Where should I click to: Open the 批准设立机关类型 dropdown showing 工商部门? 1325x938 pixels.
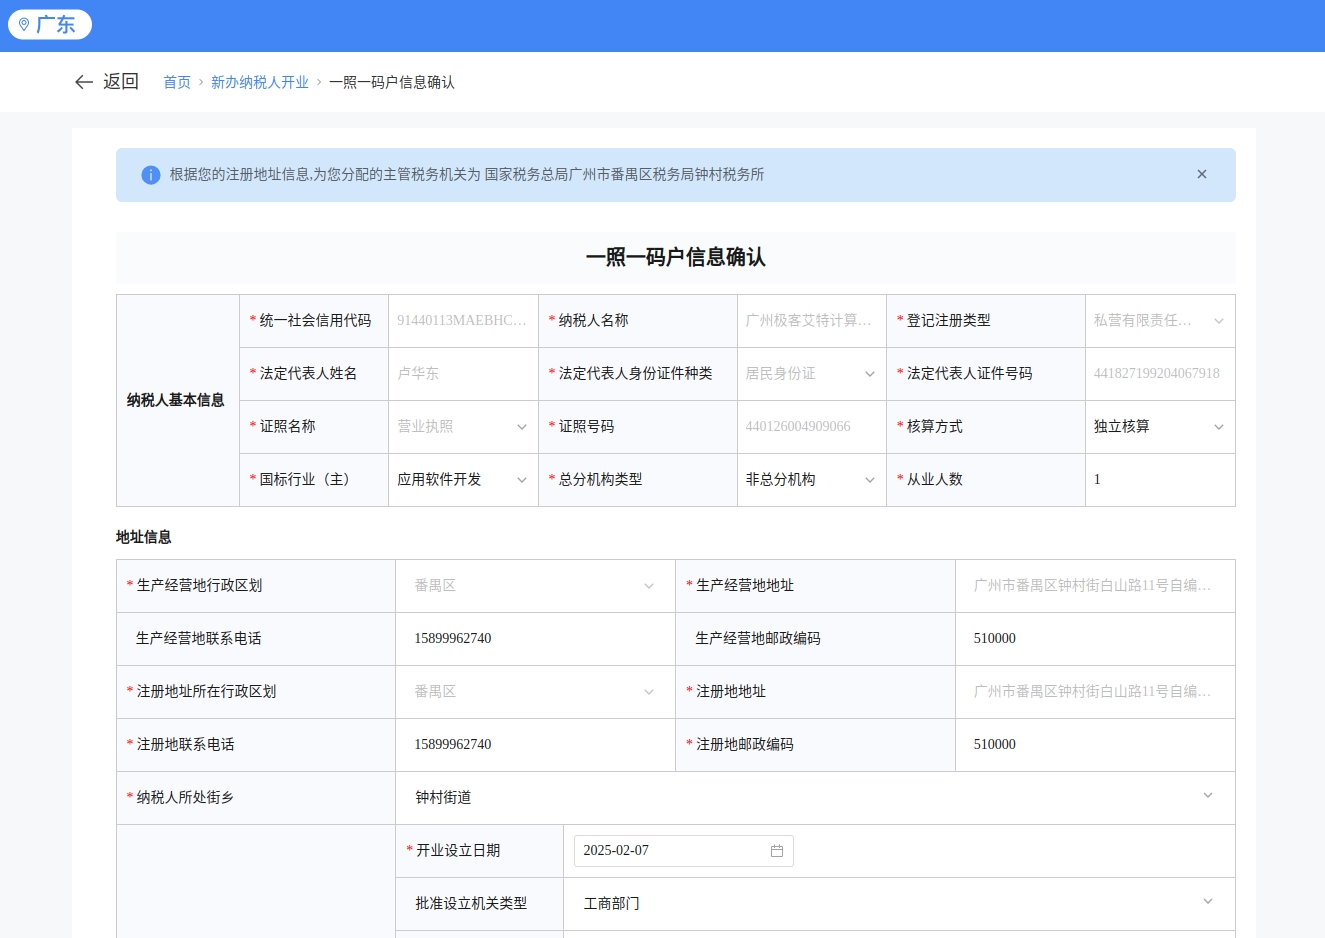pyautogui.click(x=899, y=904)
